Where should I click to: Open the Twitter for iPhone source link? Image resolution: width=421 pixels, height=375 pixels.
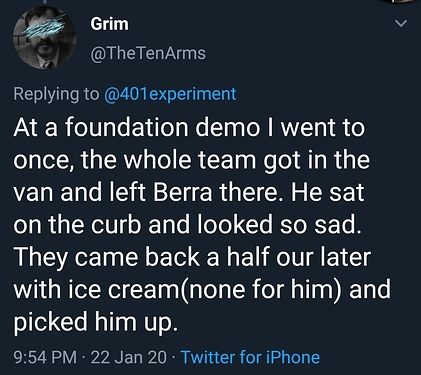(250, 357)
